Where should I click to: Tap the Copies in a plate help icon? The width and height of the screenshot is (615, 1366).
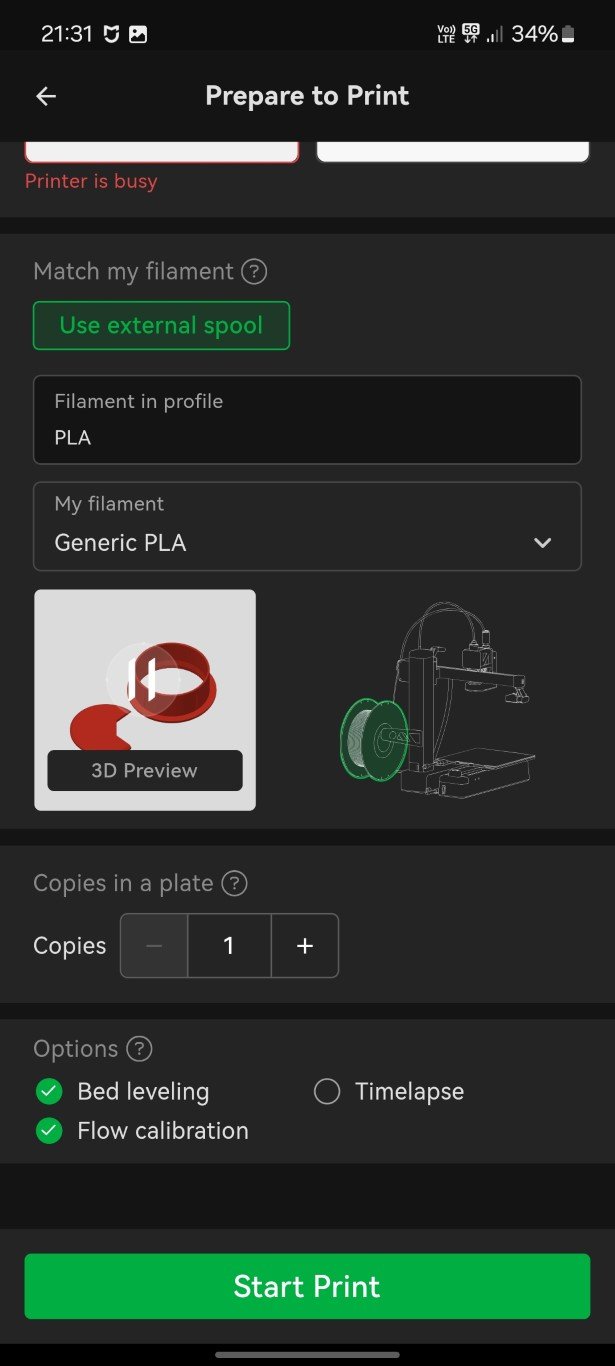(234, 883)
